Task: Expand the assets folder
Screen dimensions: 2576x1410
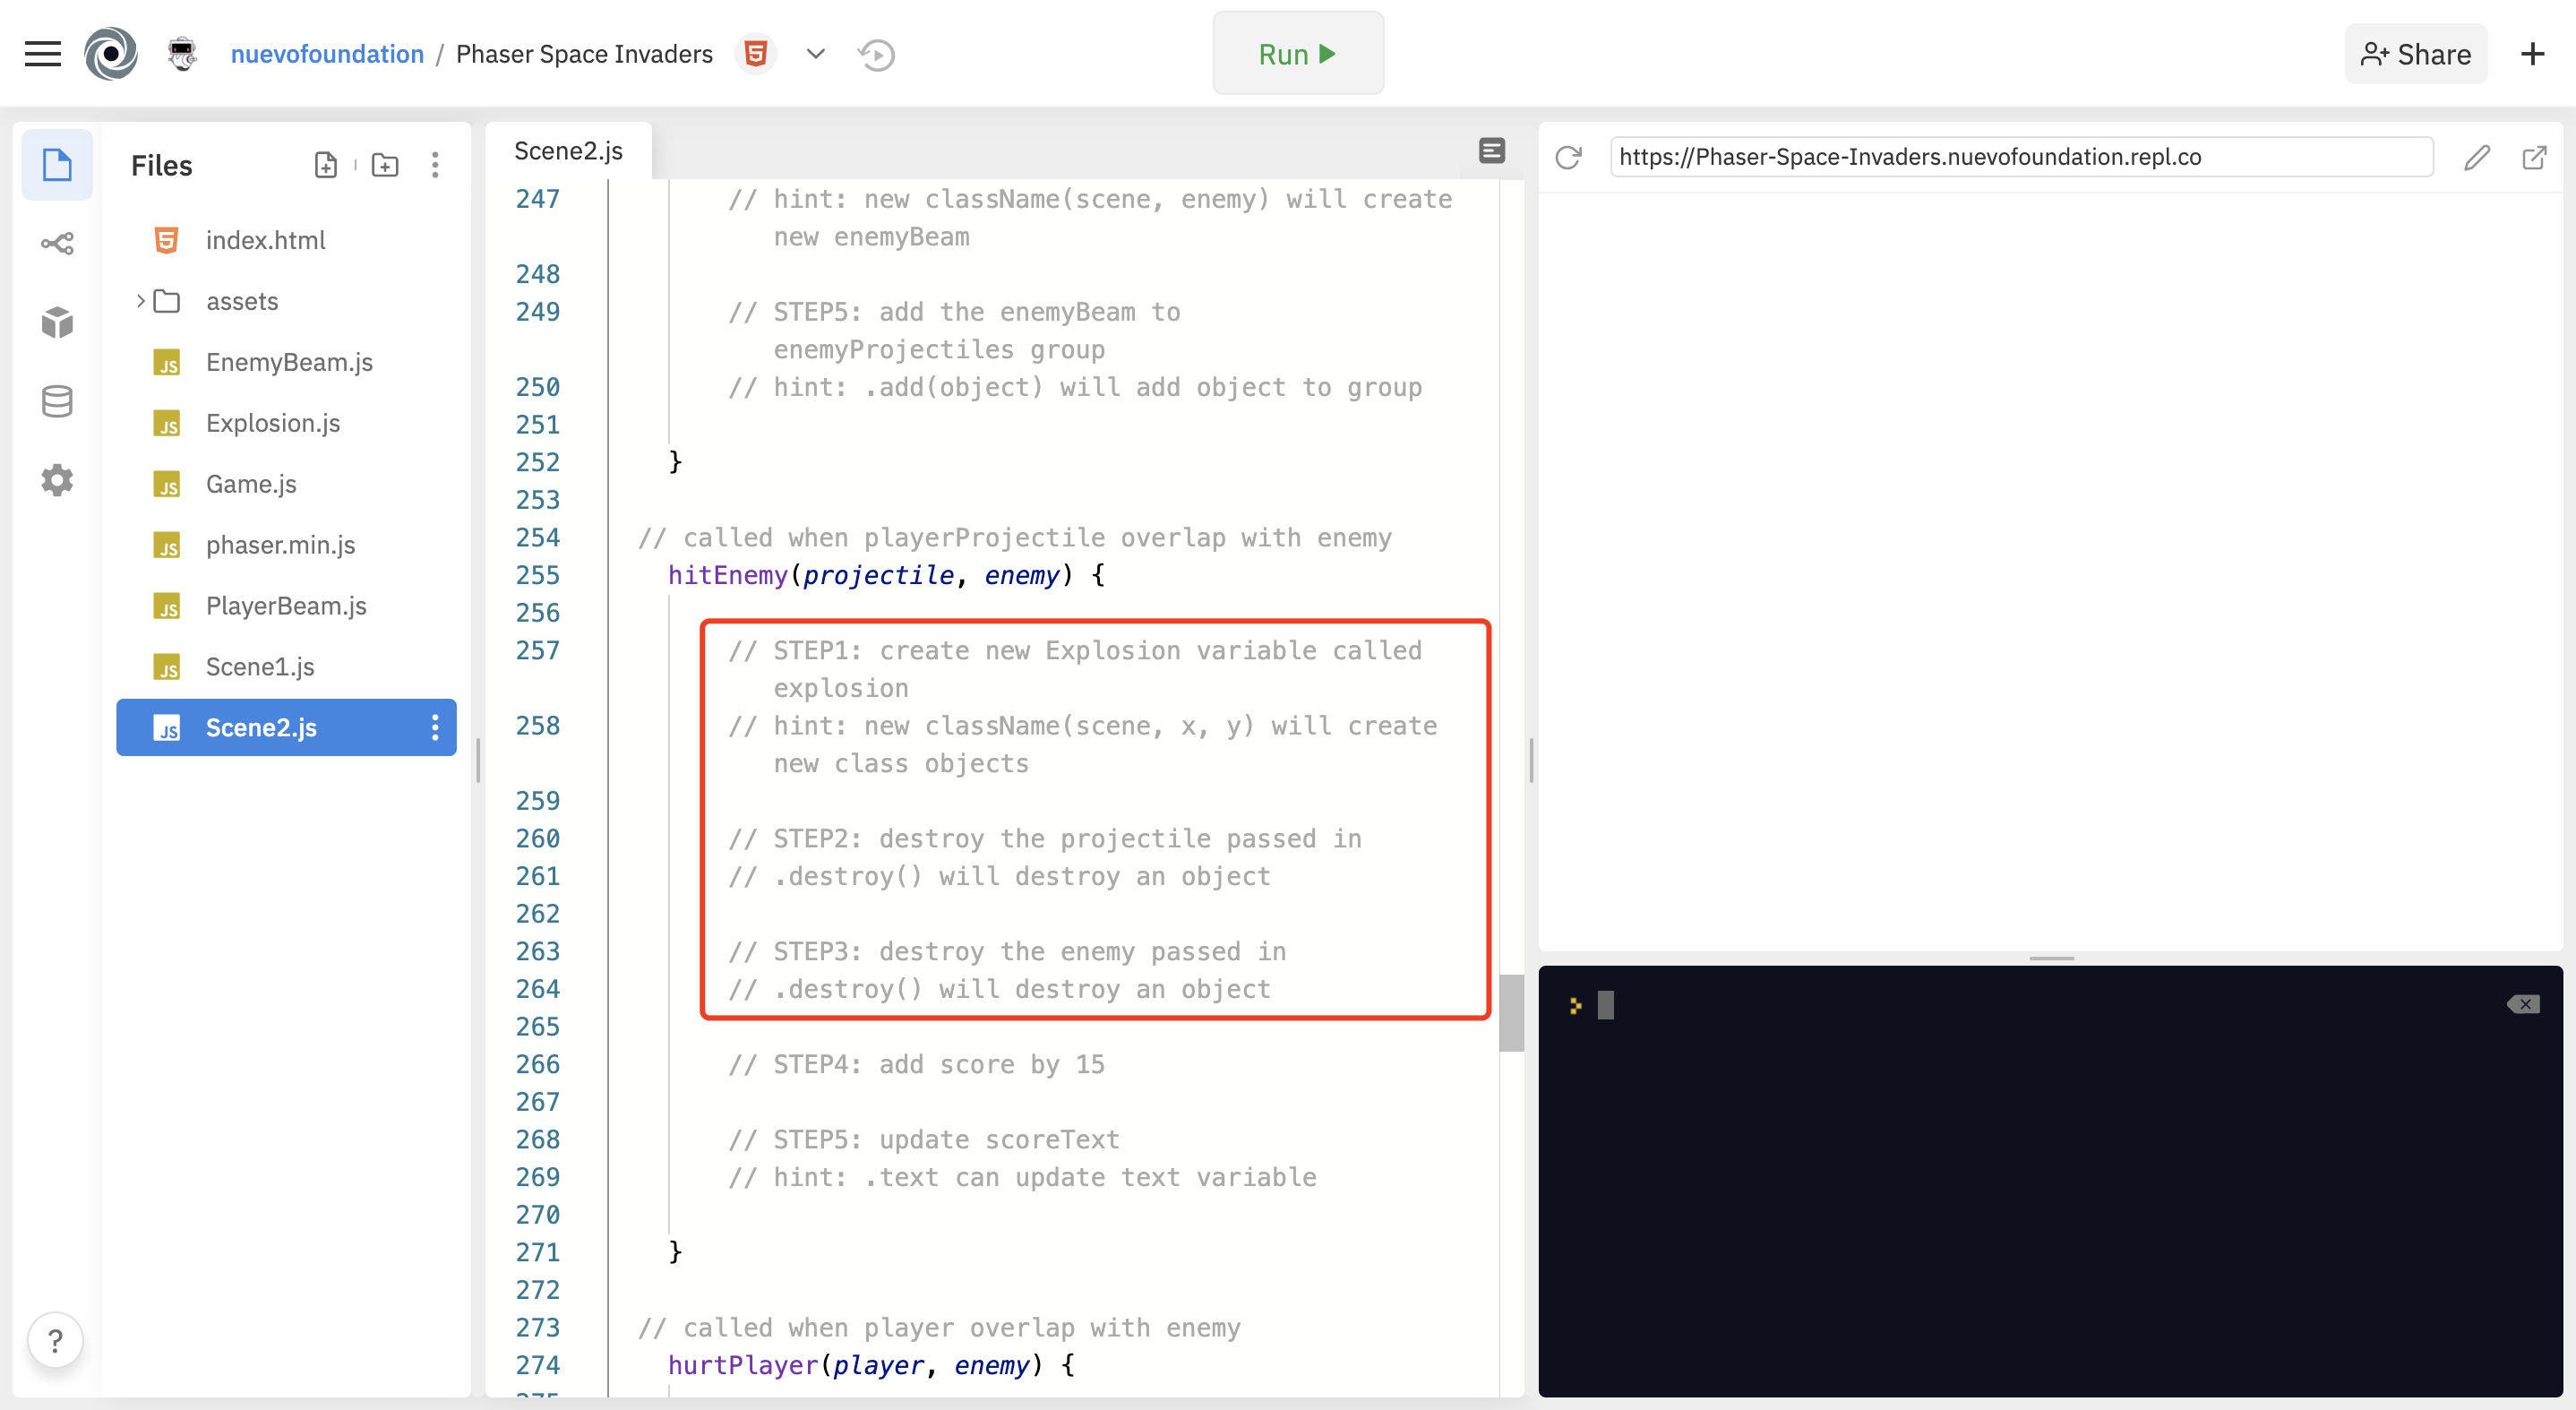Action: click(x=141, y=301)
